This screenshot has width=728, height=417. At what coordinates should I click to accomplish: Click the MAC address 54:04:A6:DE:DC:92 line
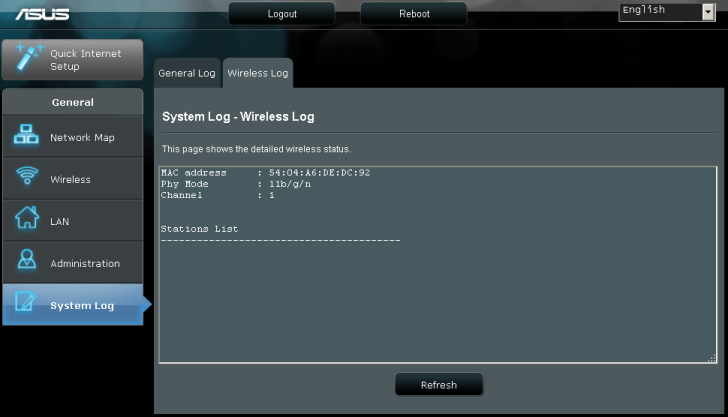click(265, 173)
